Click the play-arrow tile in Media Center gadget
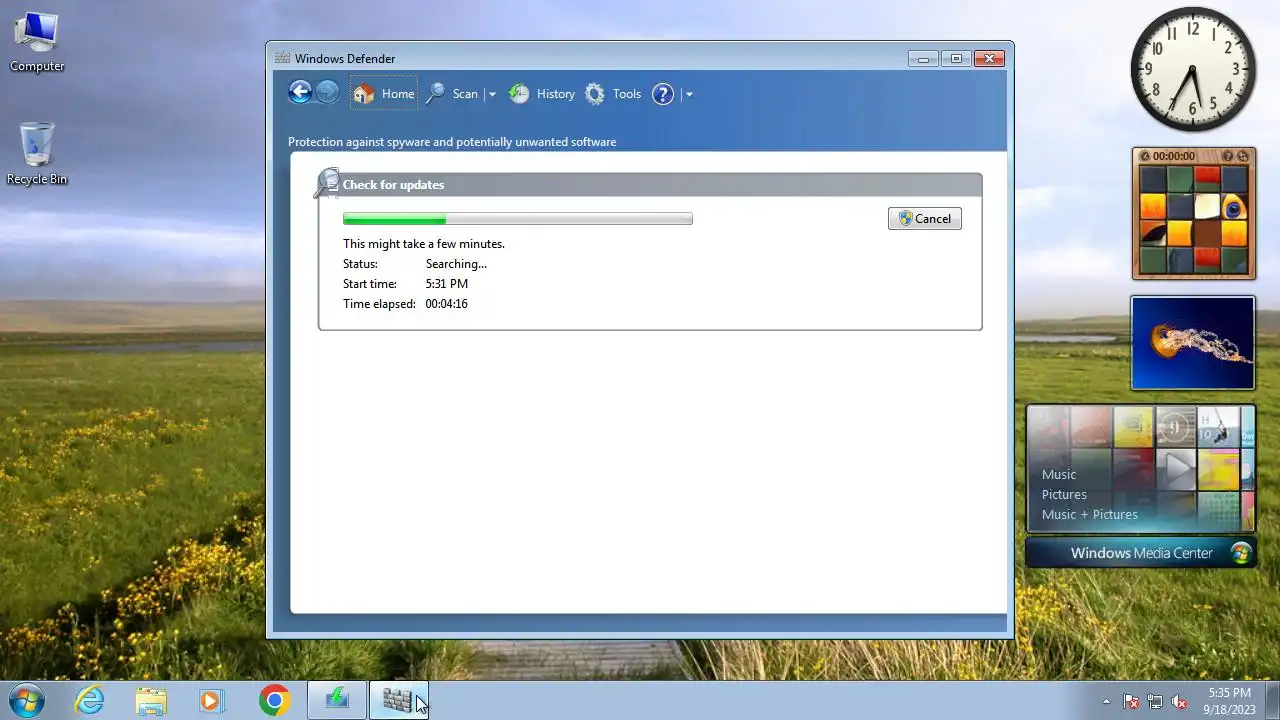The height and width of the screenshot is (720, 1280). coord(1176,468)
